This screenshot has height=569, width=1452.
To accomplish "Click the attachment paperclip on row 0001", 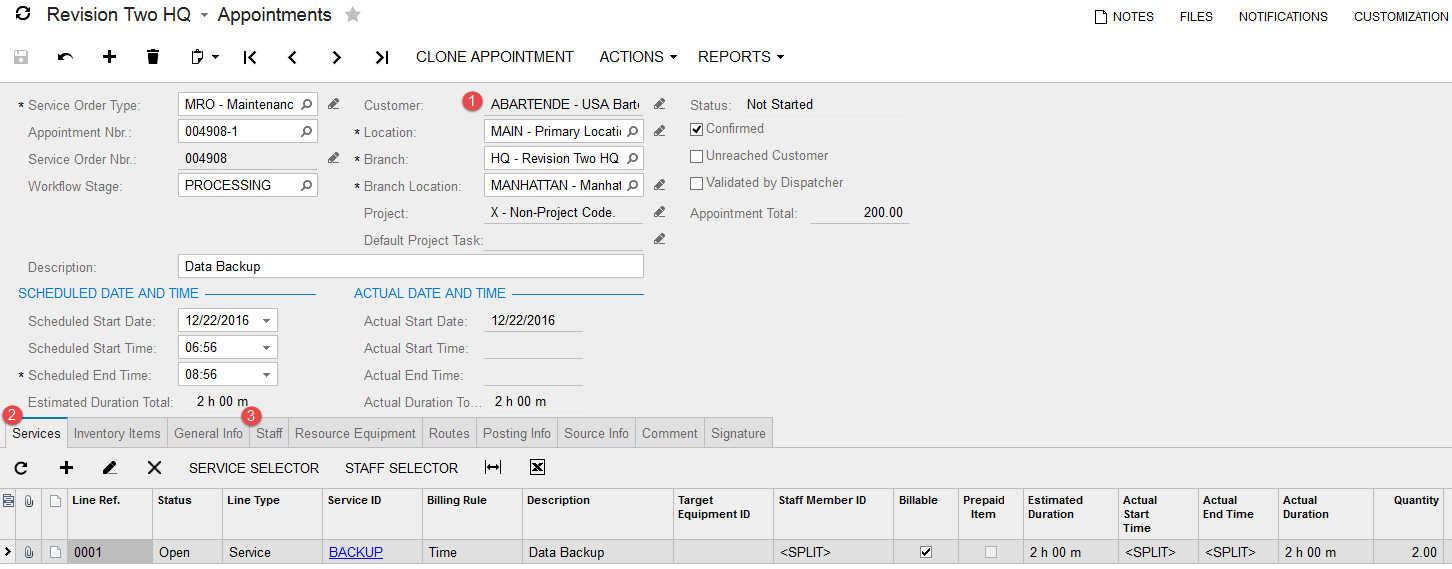I will pyautogui.click(x=29, y=552).
